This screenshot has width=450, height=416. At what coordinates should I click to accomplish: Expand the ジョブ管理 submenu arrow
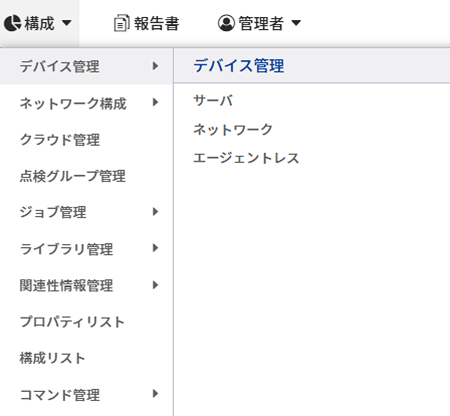tap(155, 212)
